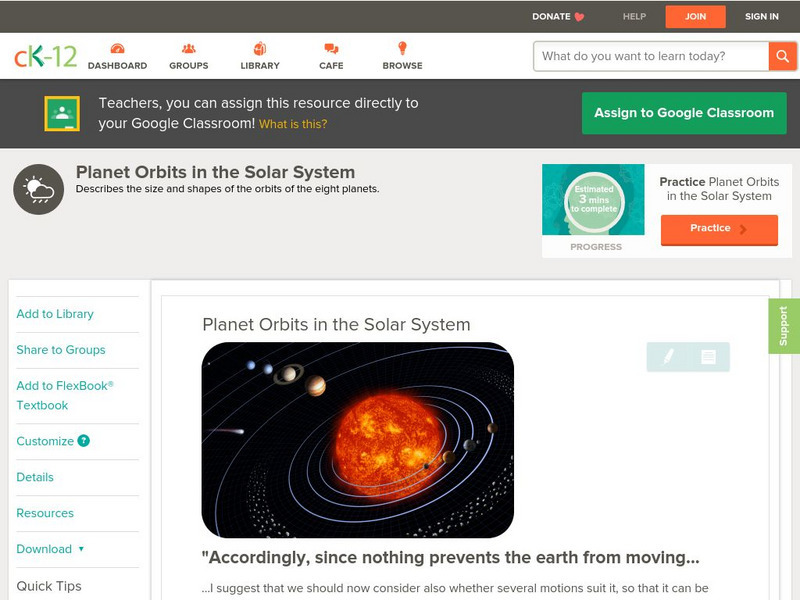Open the Groups icon
The image size is (800, 600).
(x=189, y=50)
